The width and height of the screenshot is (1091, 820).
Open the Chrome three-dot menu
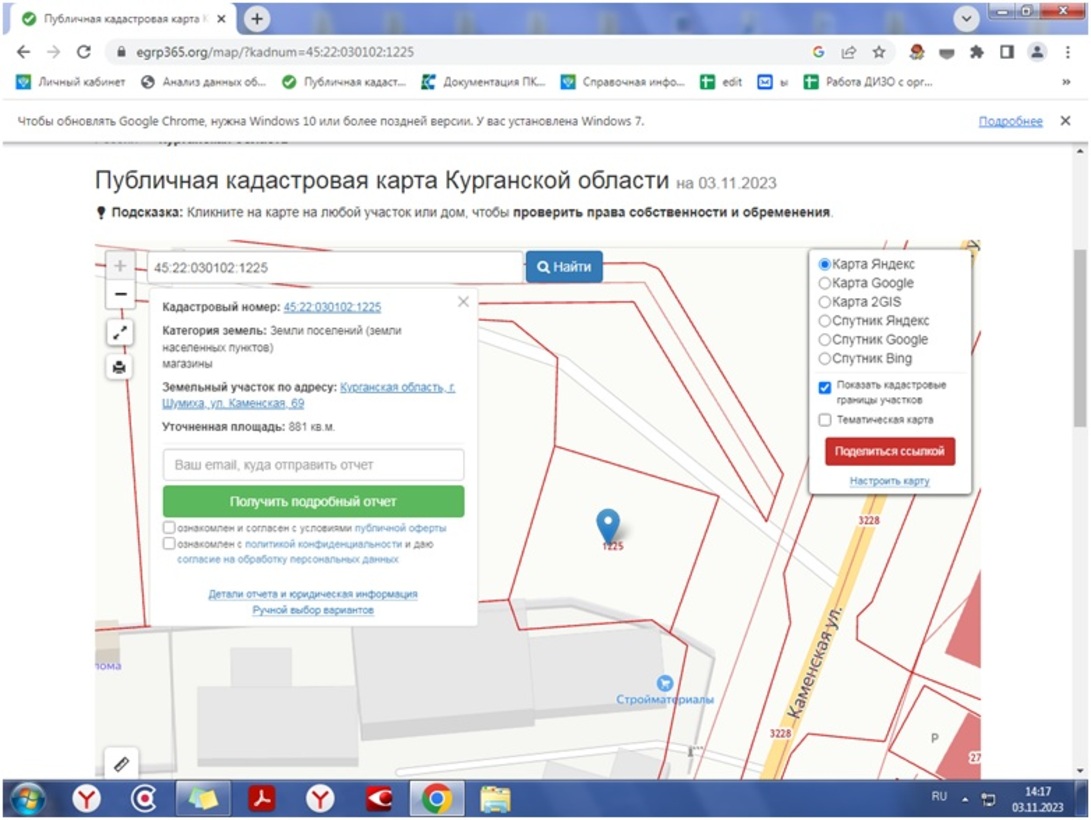point(1067,52)
